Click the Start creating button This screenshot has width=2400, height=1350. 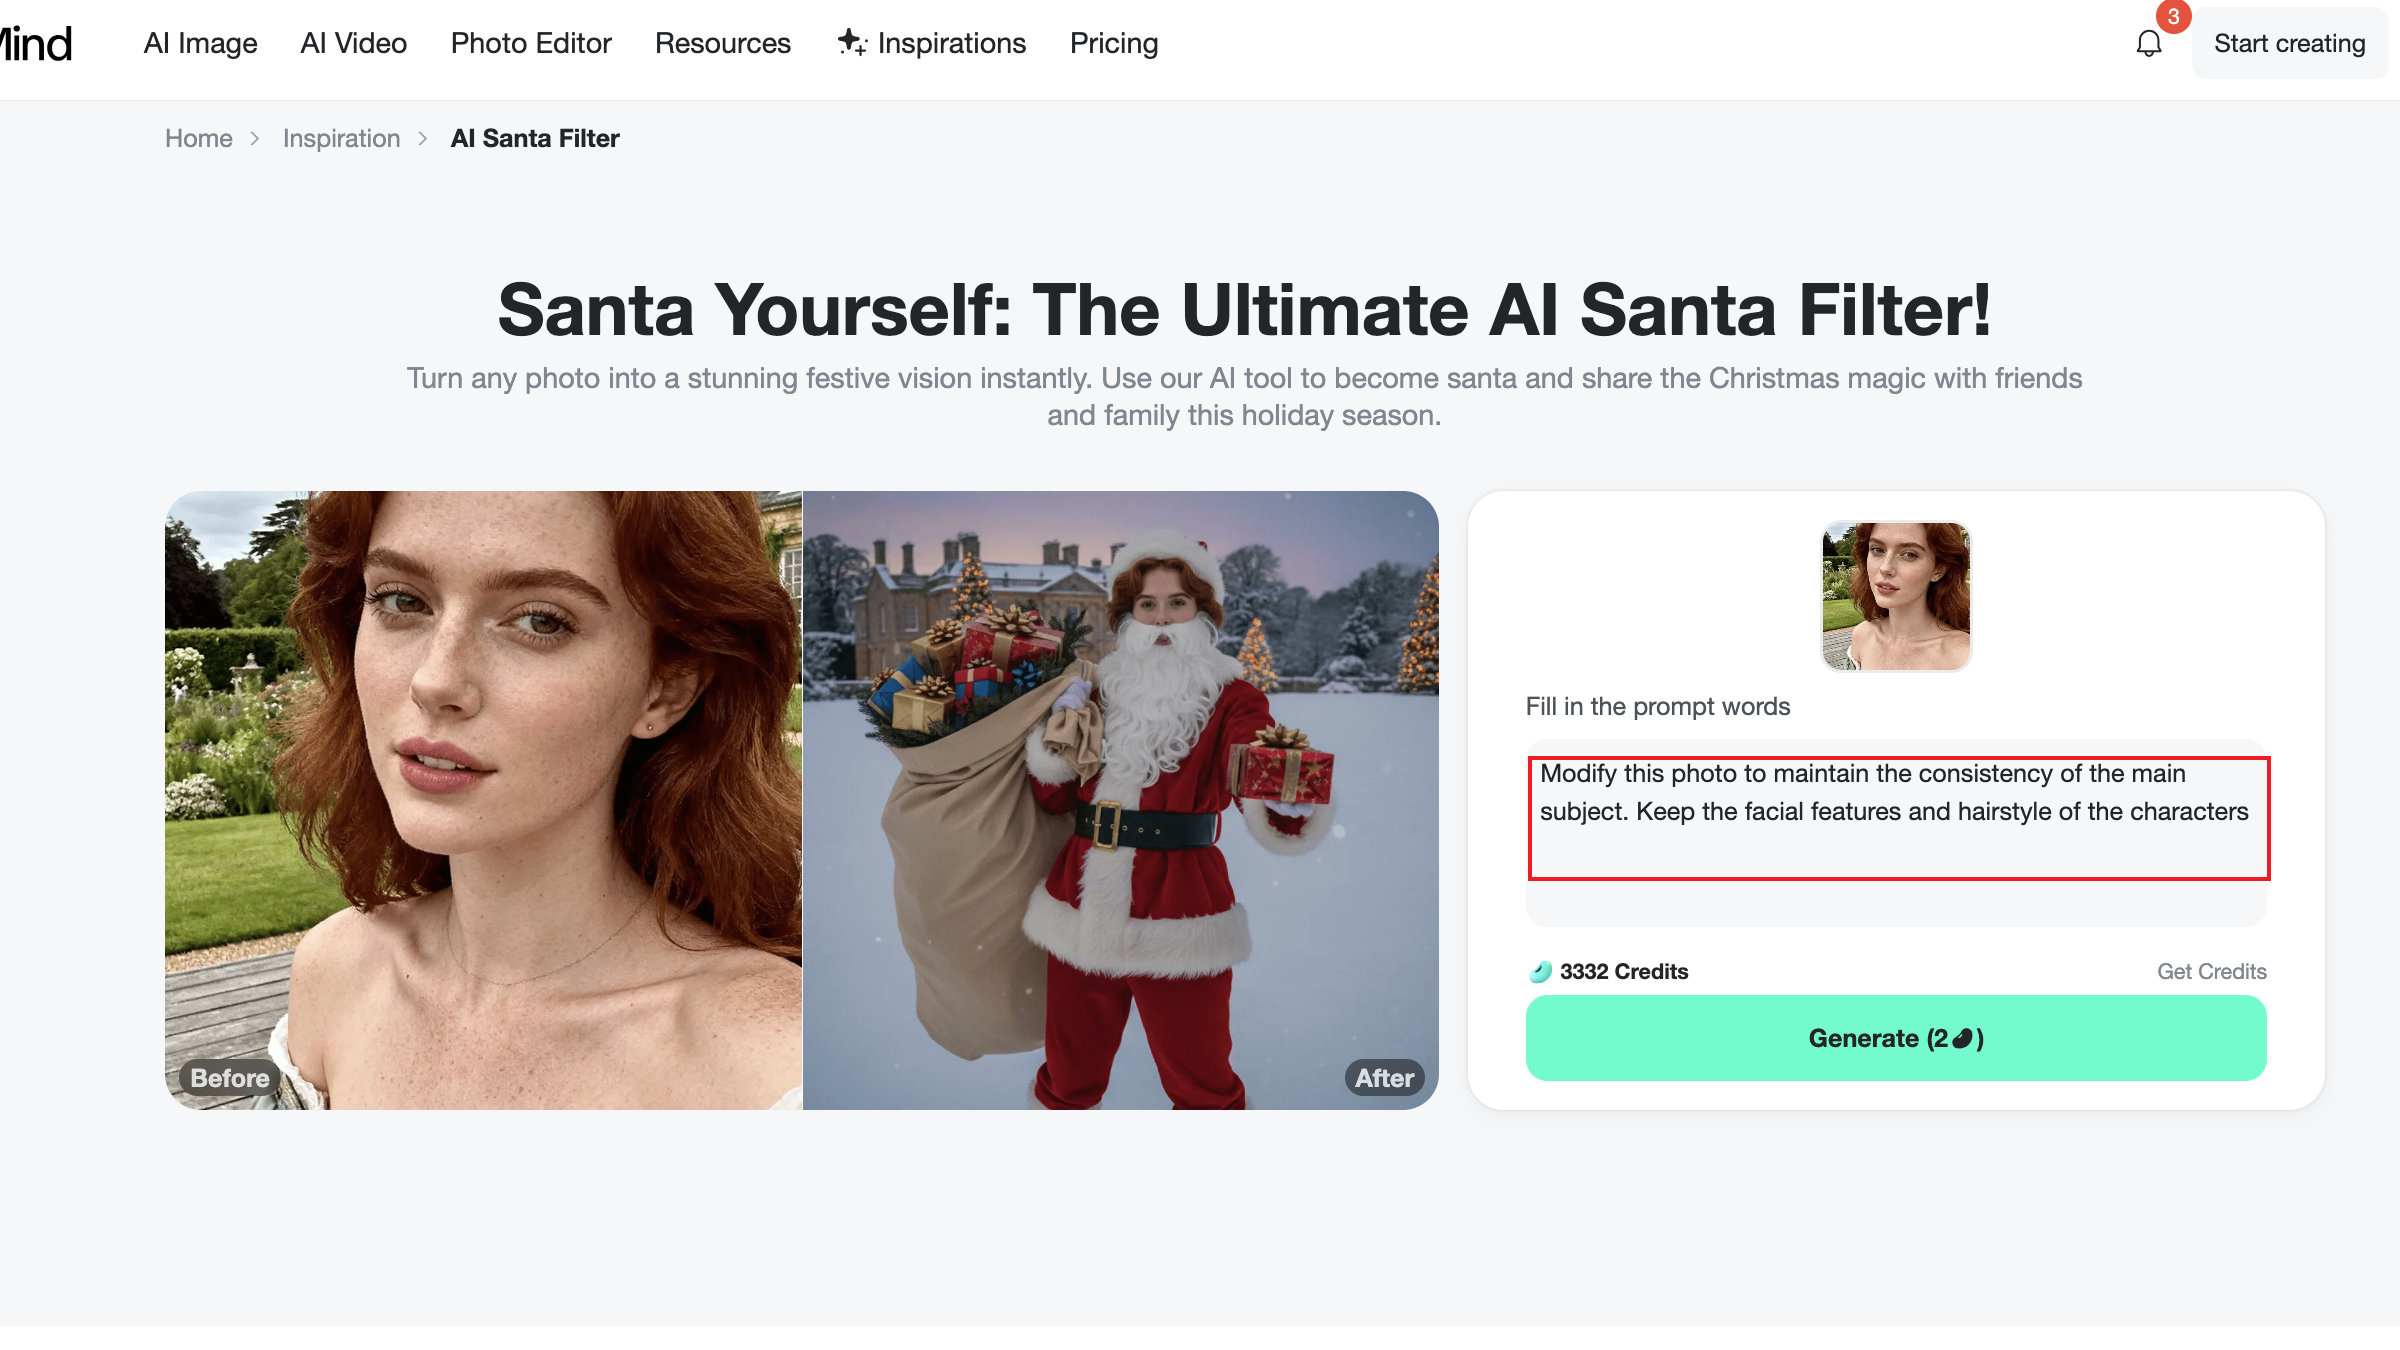2289,44
